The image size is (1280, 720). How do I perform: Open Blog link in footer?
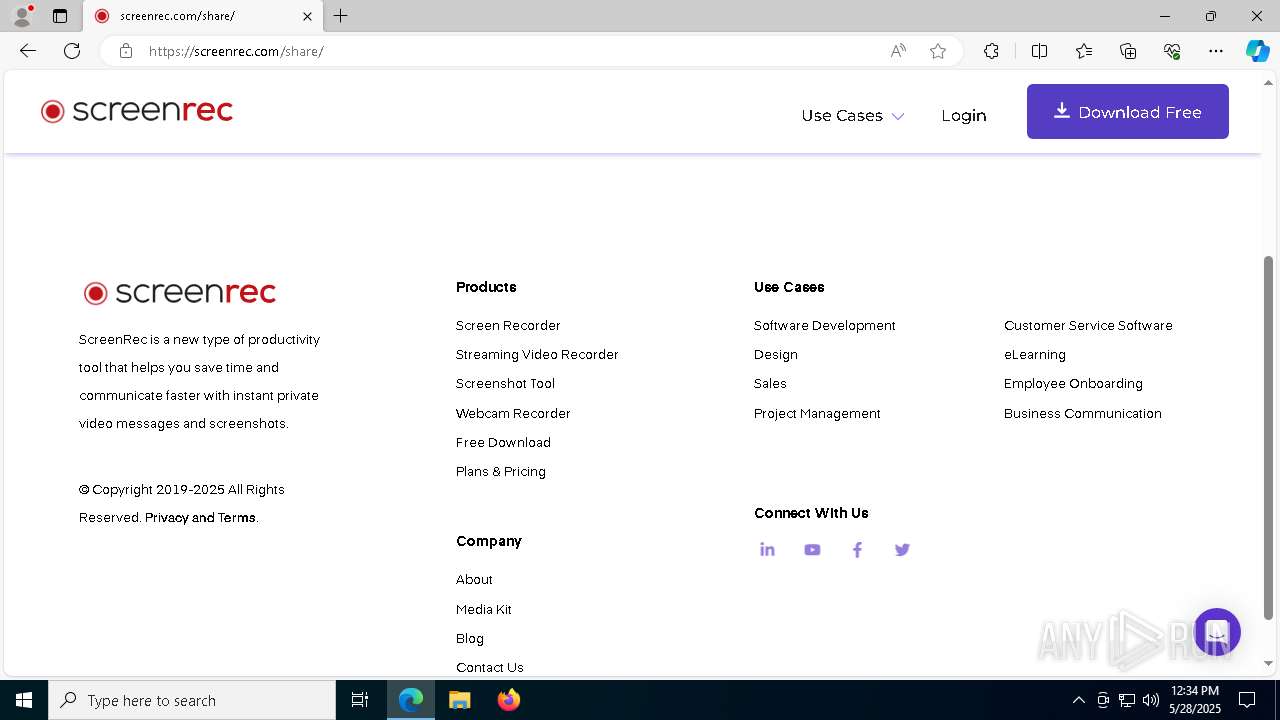[470, 639]
